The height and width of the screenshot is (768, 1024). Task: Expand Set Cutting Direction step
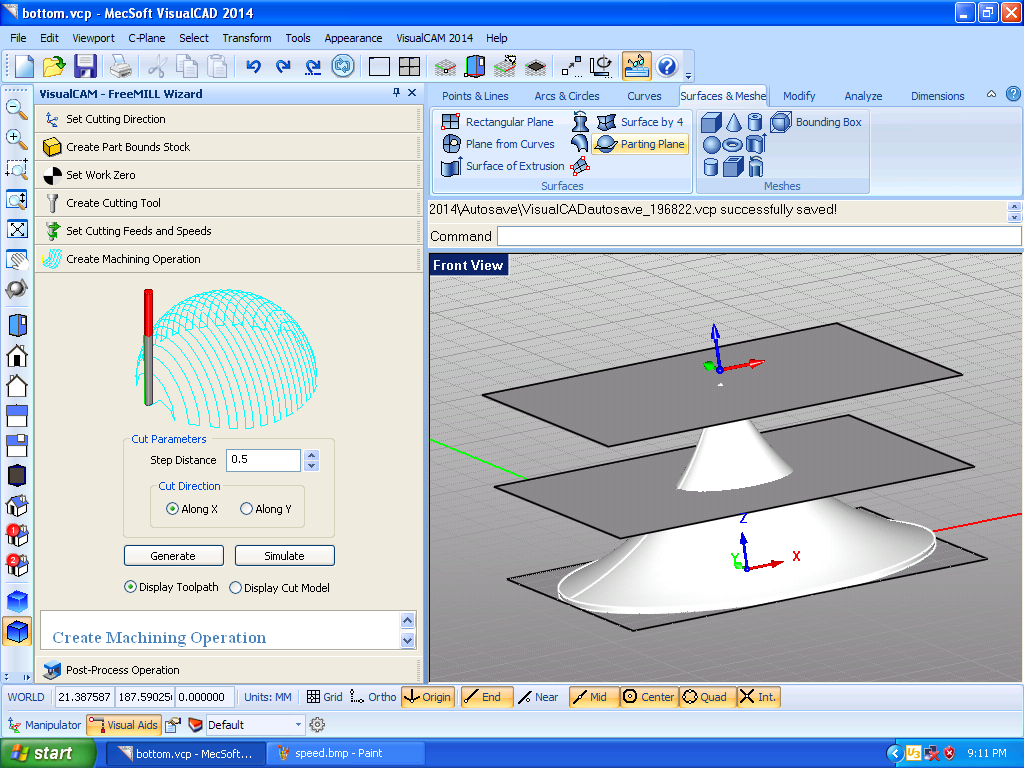[229, 119]
